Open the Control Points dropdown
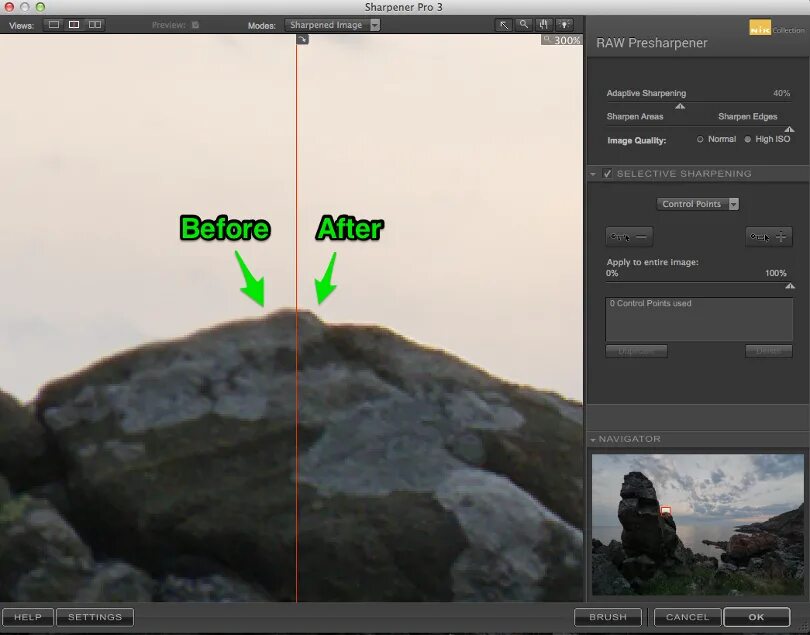The image size is (810, 635). pos(697,204)
